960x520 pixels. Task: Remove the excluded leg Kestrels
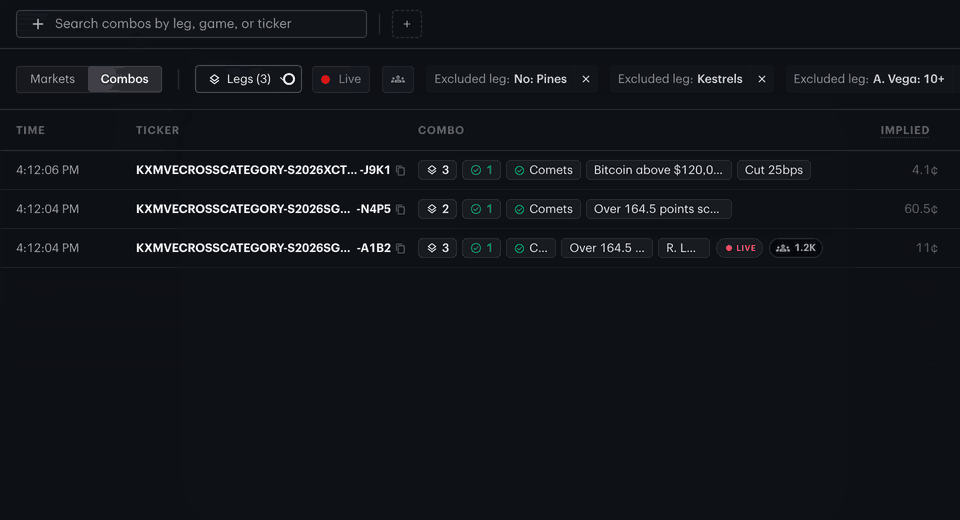click(x=762, y=79)
